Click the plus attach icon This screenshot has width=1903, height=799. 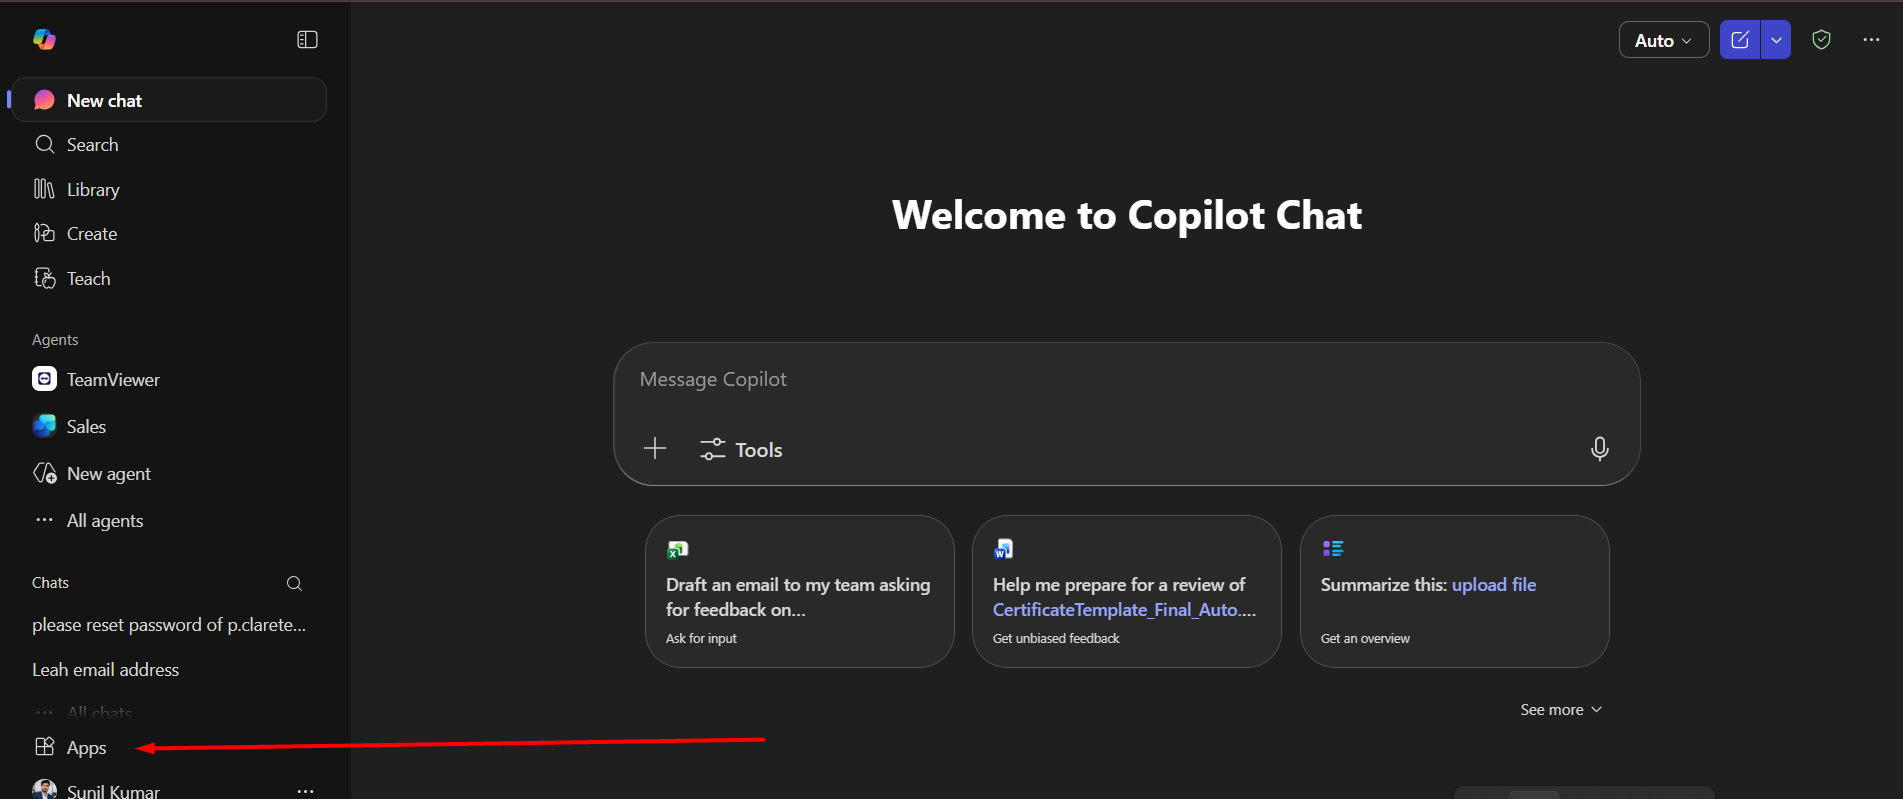[655, 448]
